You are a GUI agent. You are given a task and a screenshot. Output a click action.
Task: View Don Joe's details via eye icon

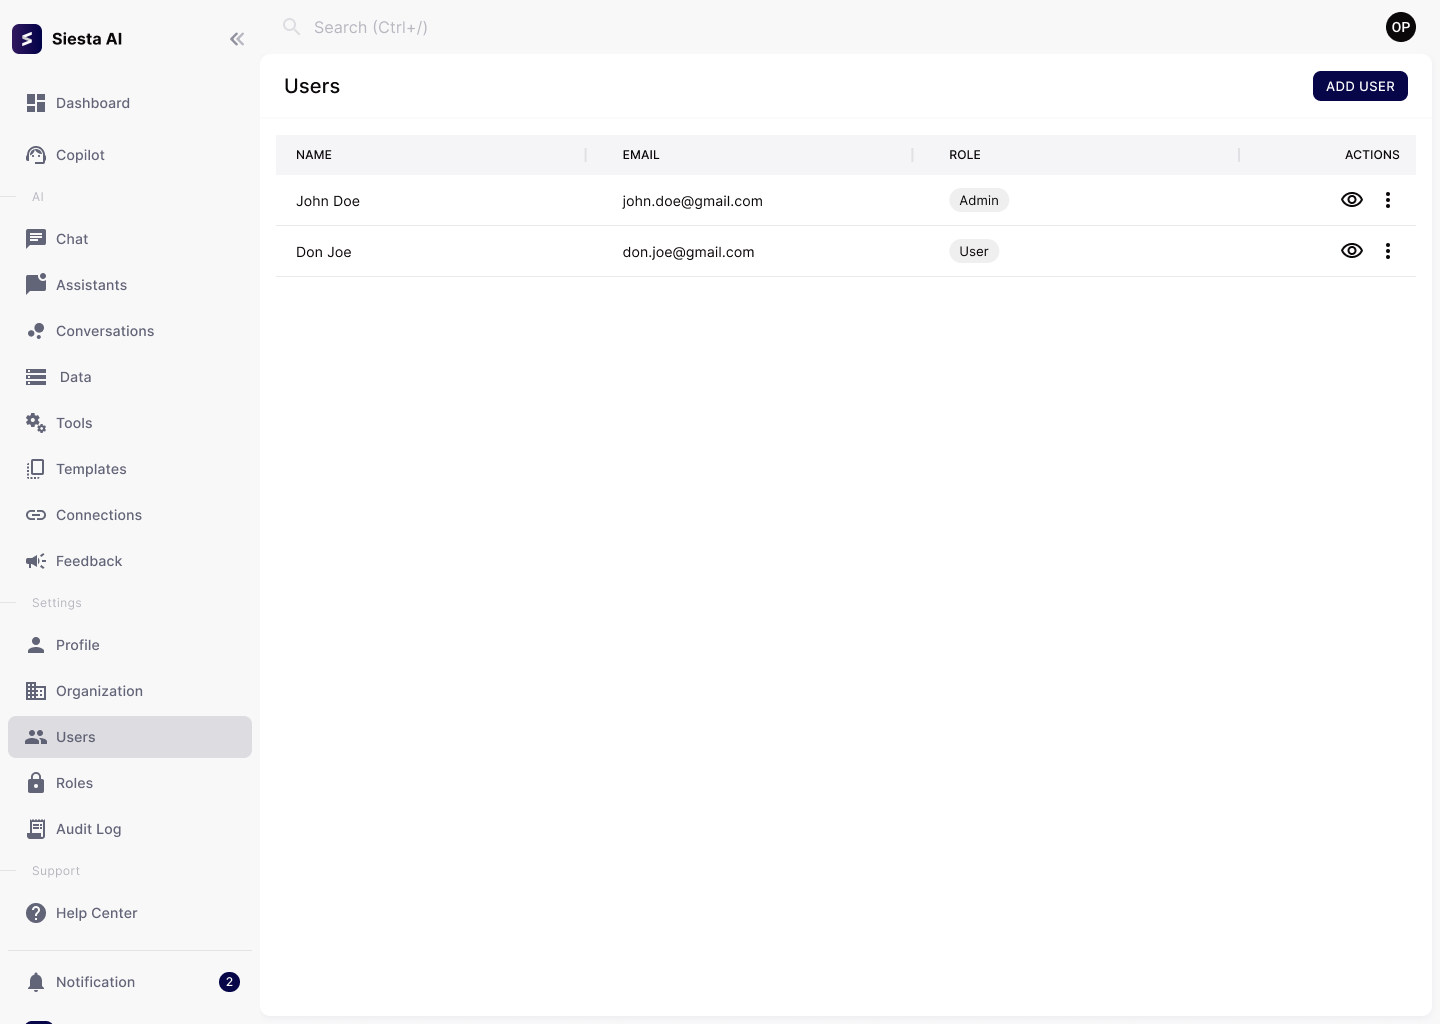[1351, 251]
